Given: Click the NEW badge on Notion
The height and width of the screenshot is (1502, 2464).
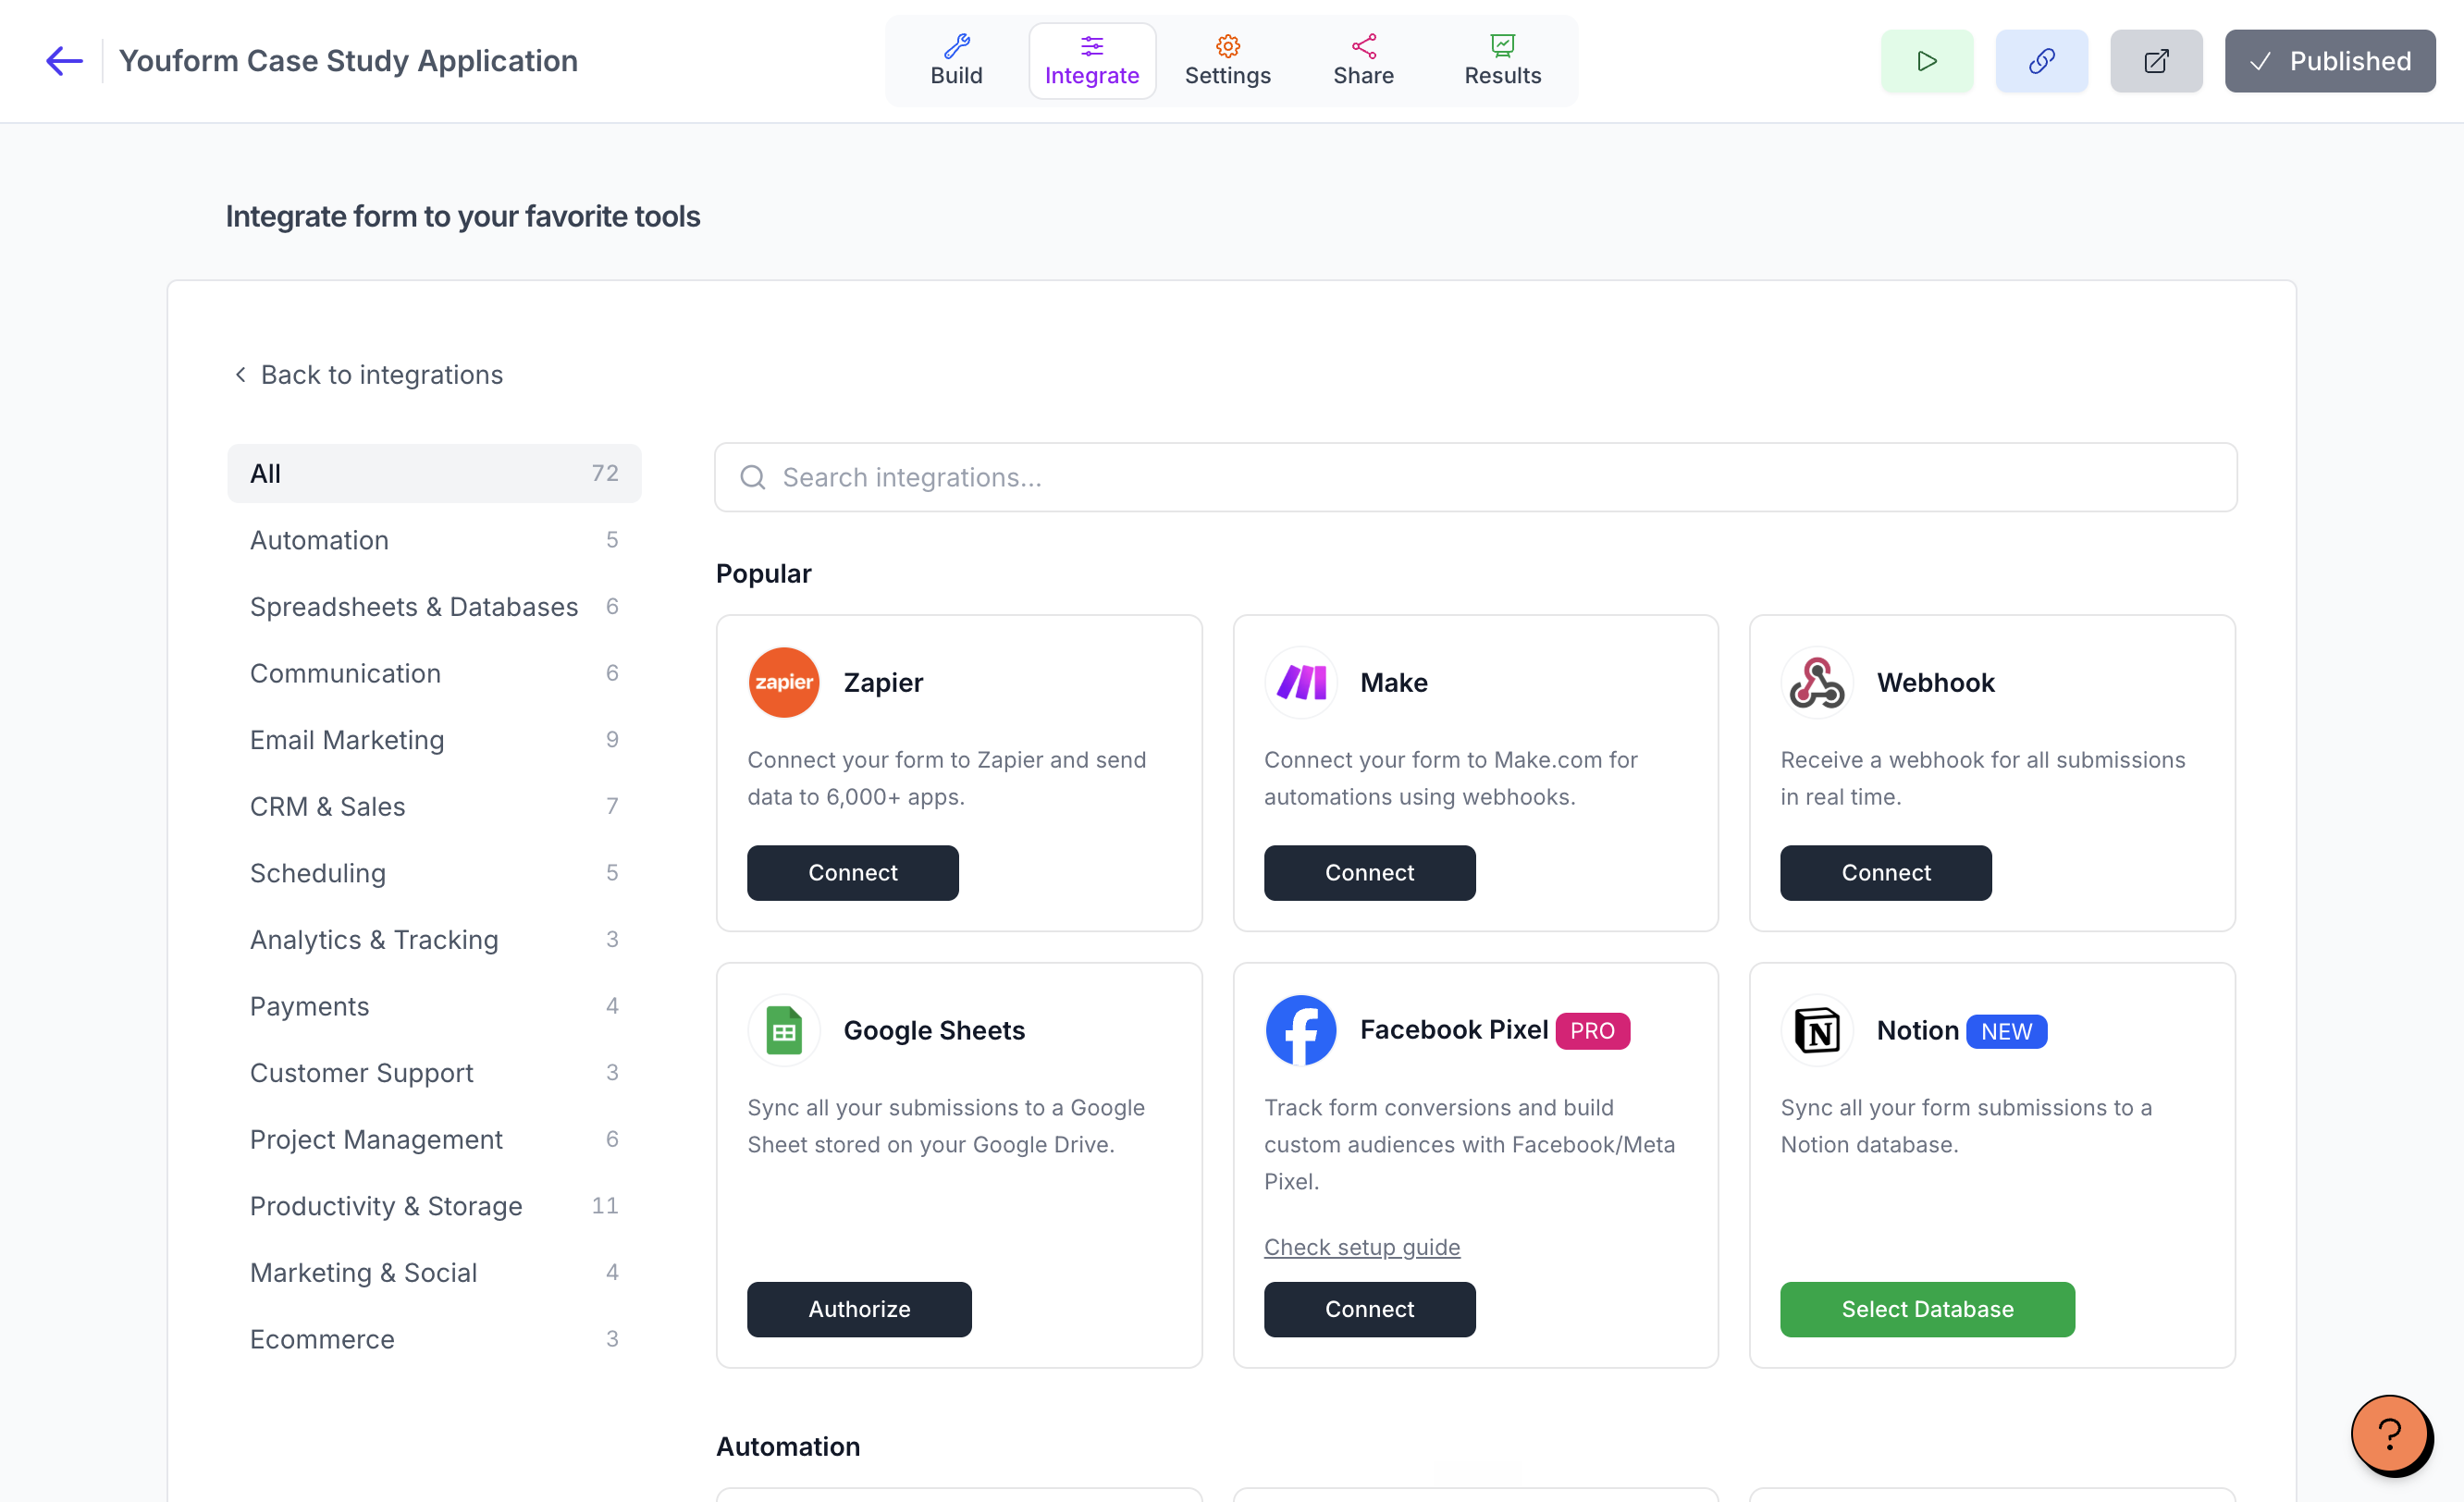Looking at the screenshot, I should pyautogui.click(x=2006, y=1031).
